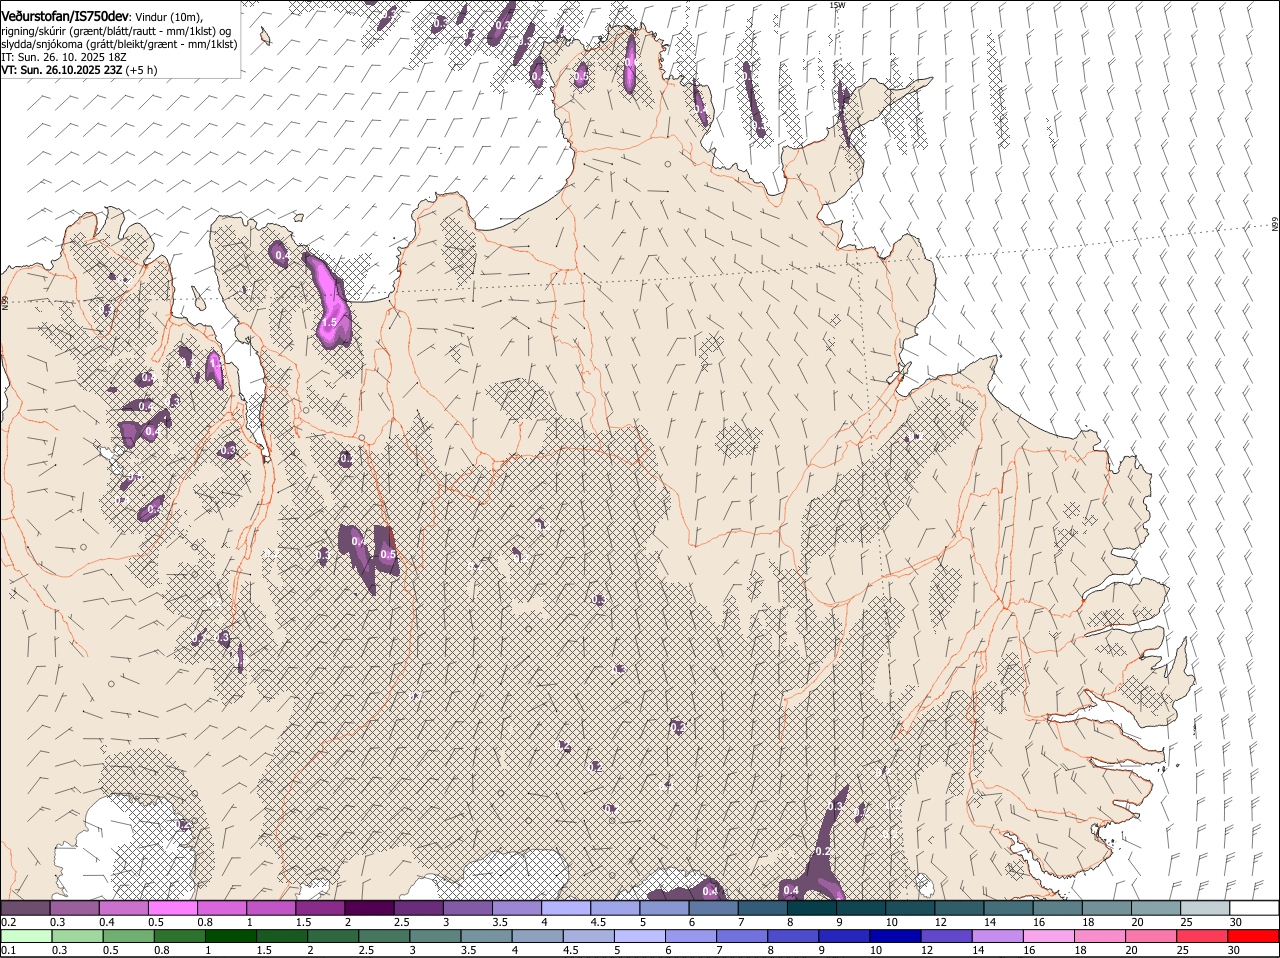Select the upper legend swatch labeled 12
Viewport: 1280px width, 958px height.
(x=959, y=908)
